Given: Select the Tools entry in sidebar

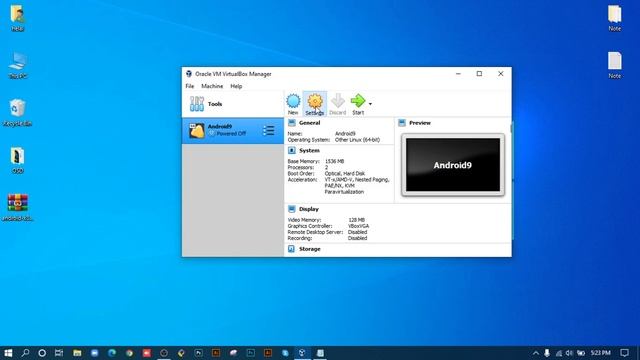Looking at the screenshot, I should (233, 104).
